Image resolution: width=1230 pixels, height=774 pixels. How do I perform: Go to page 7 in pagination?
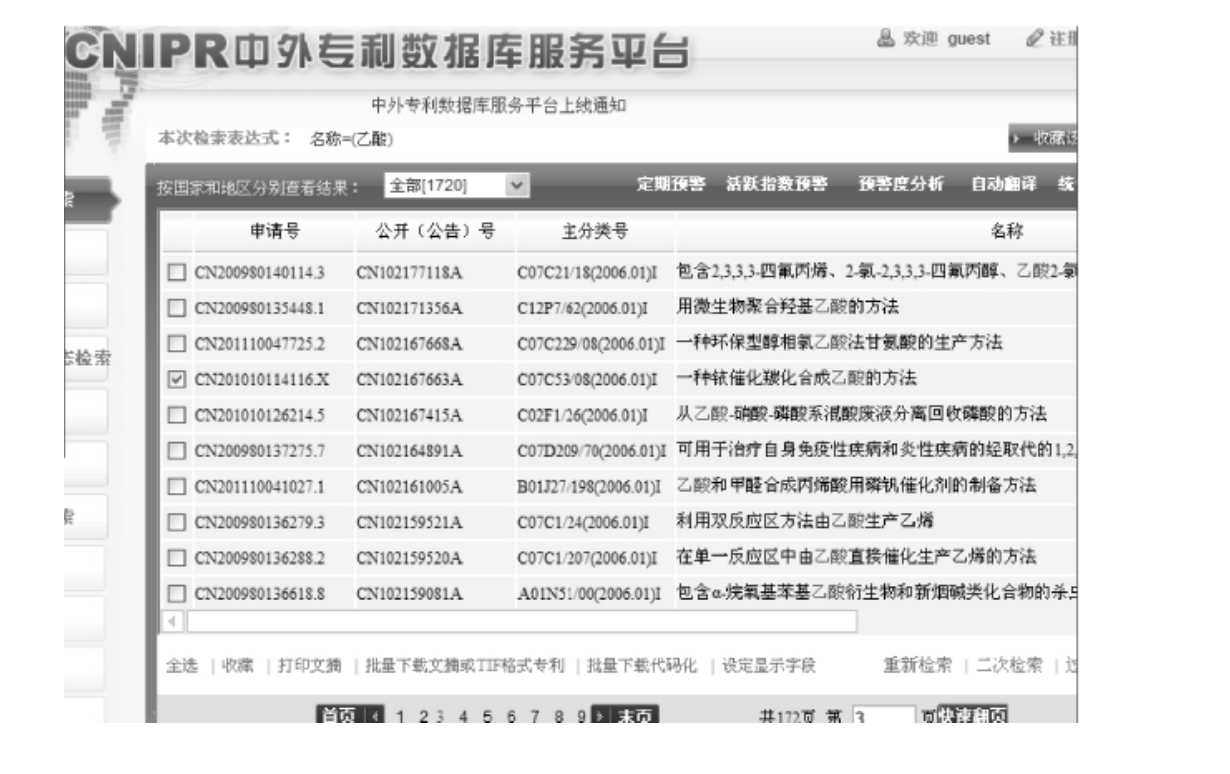click(535, 717)
